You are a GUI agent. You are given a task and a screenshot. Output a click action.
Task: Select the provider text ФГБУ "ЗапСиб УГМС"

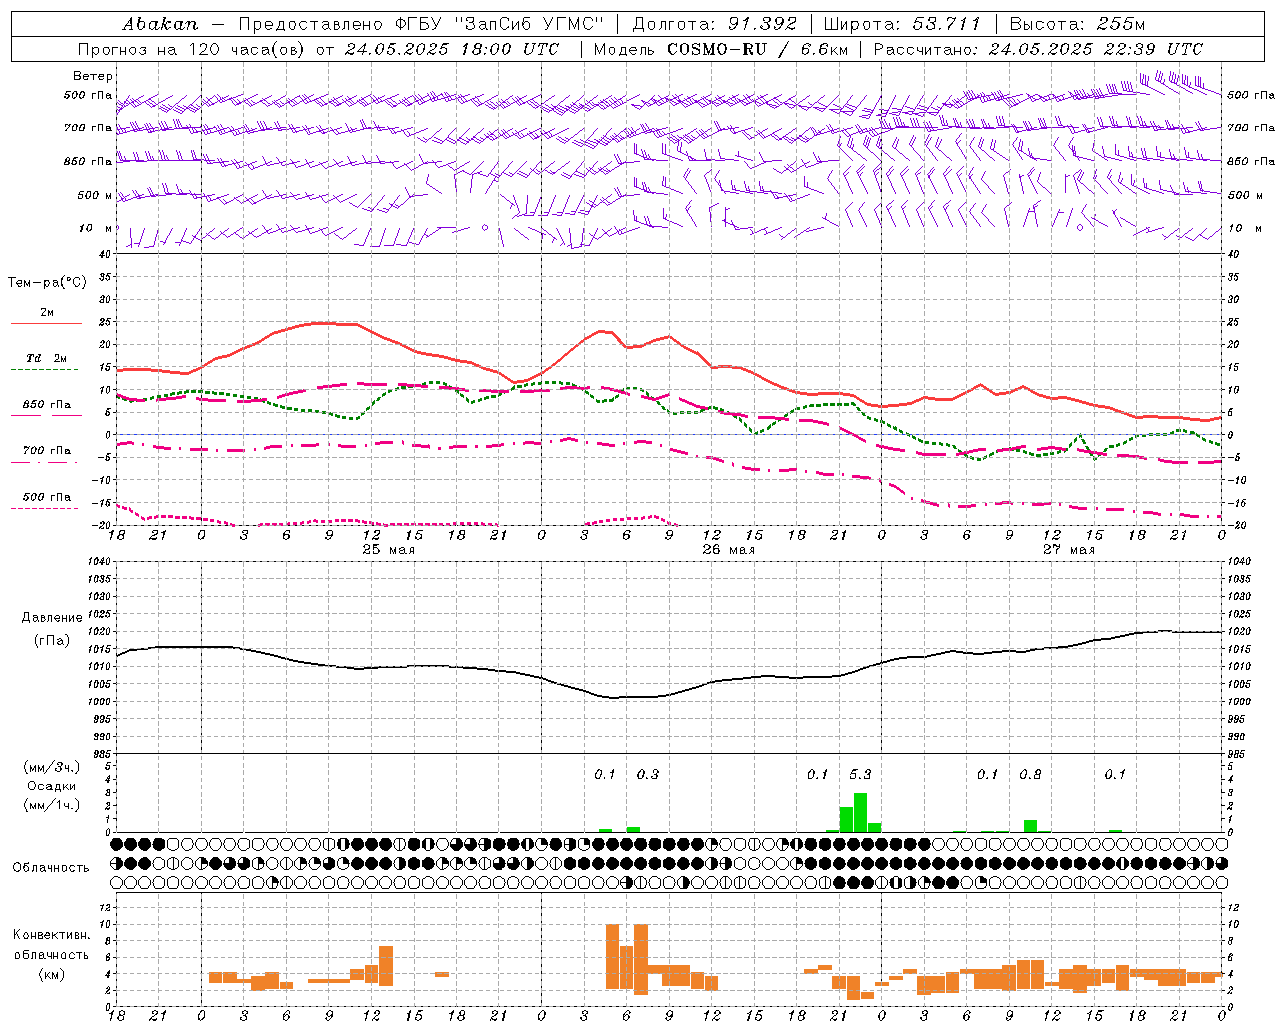[x=500, y=24]
